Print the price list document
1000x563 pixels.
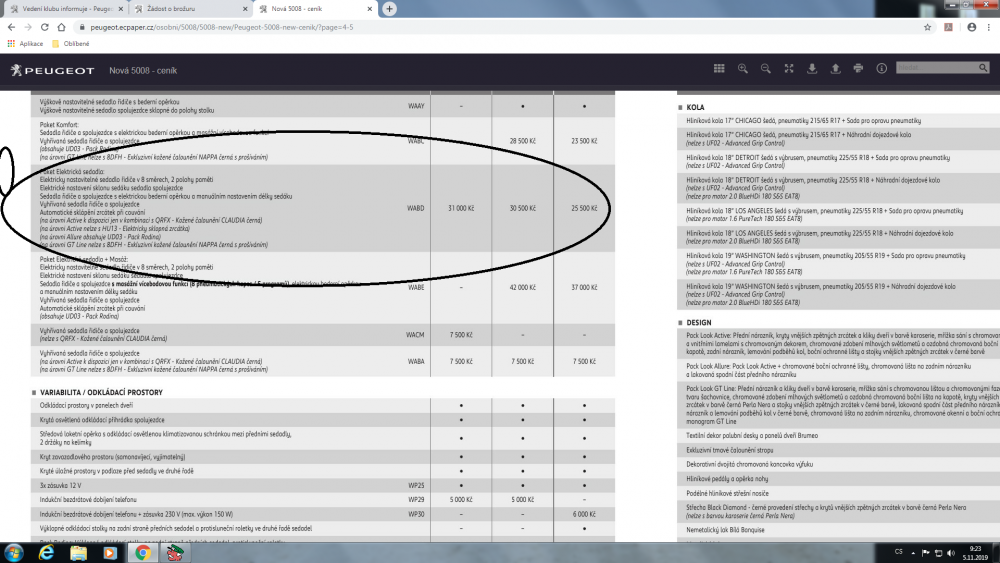858,68
